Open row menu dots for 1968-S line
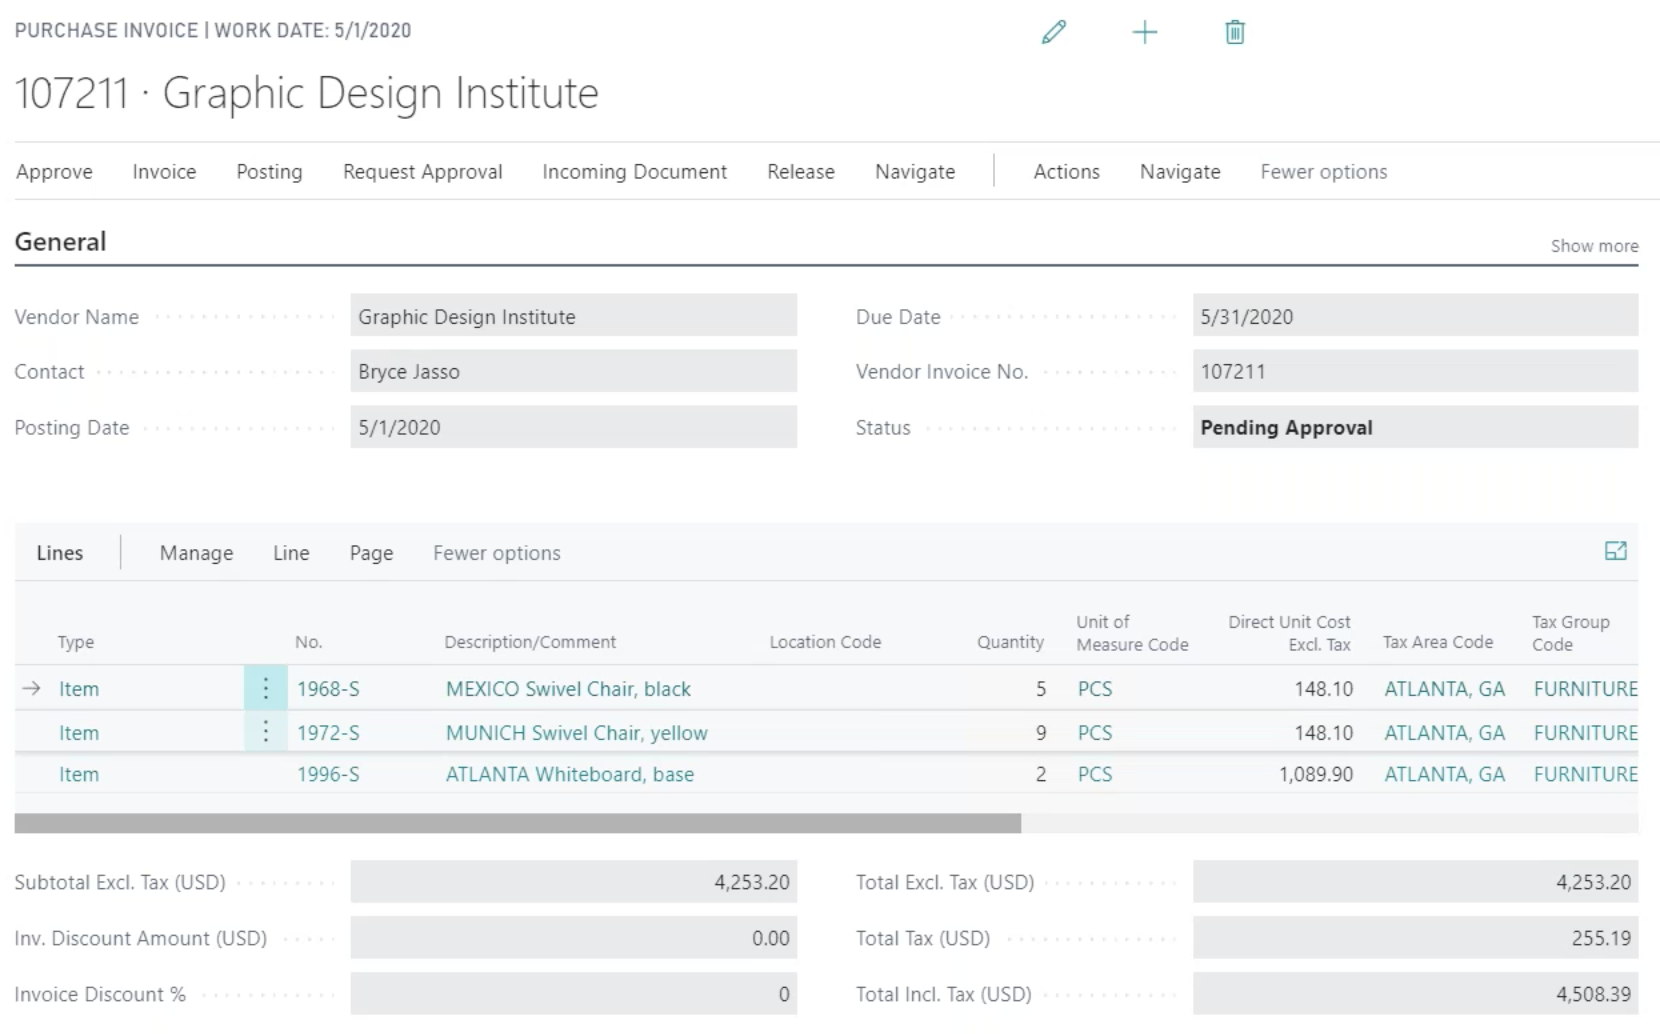The image size is (1660, 1034). [265, 688]
